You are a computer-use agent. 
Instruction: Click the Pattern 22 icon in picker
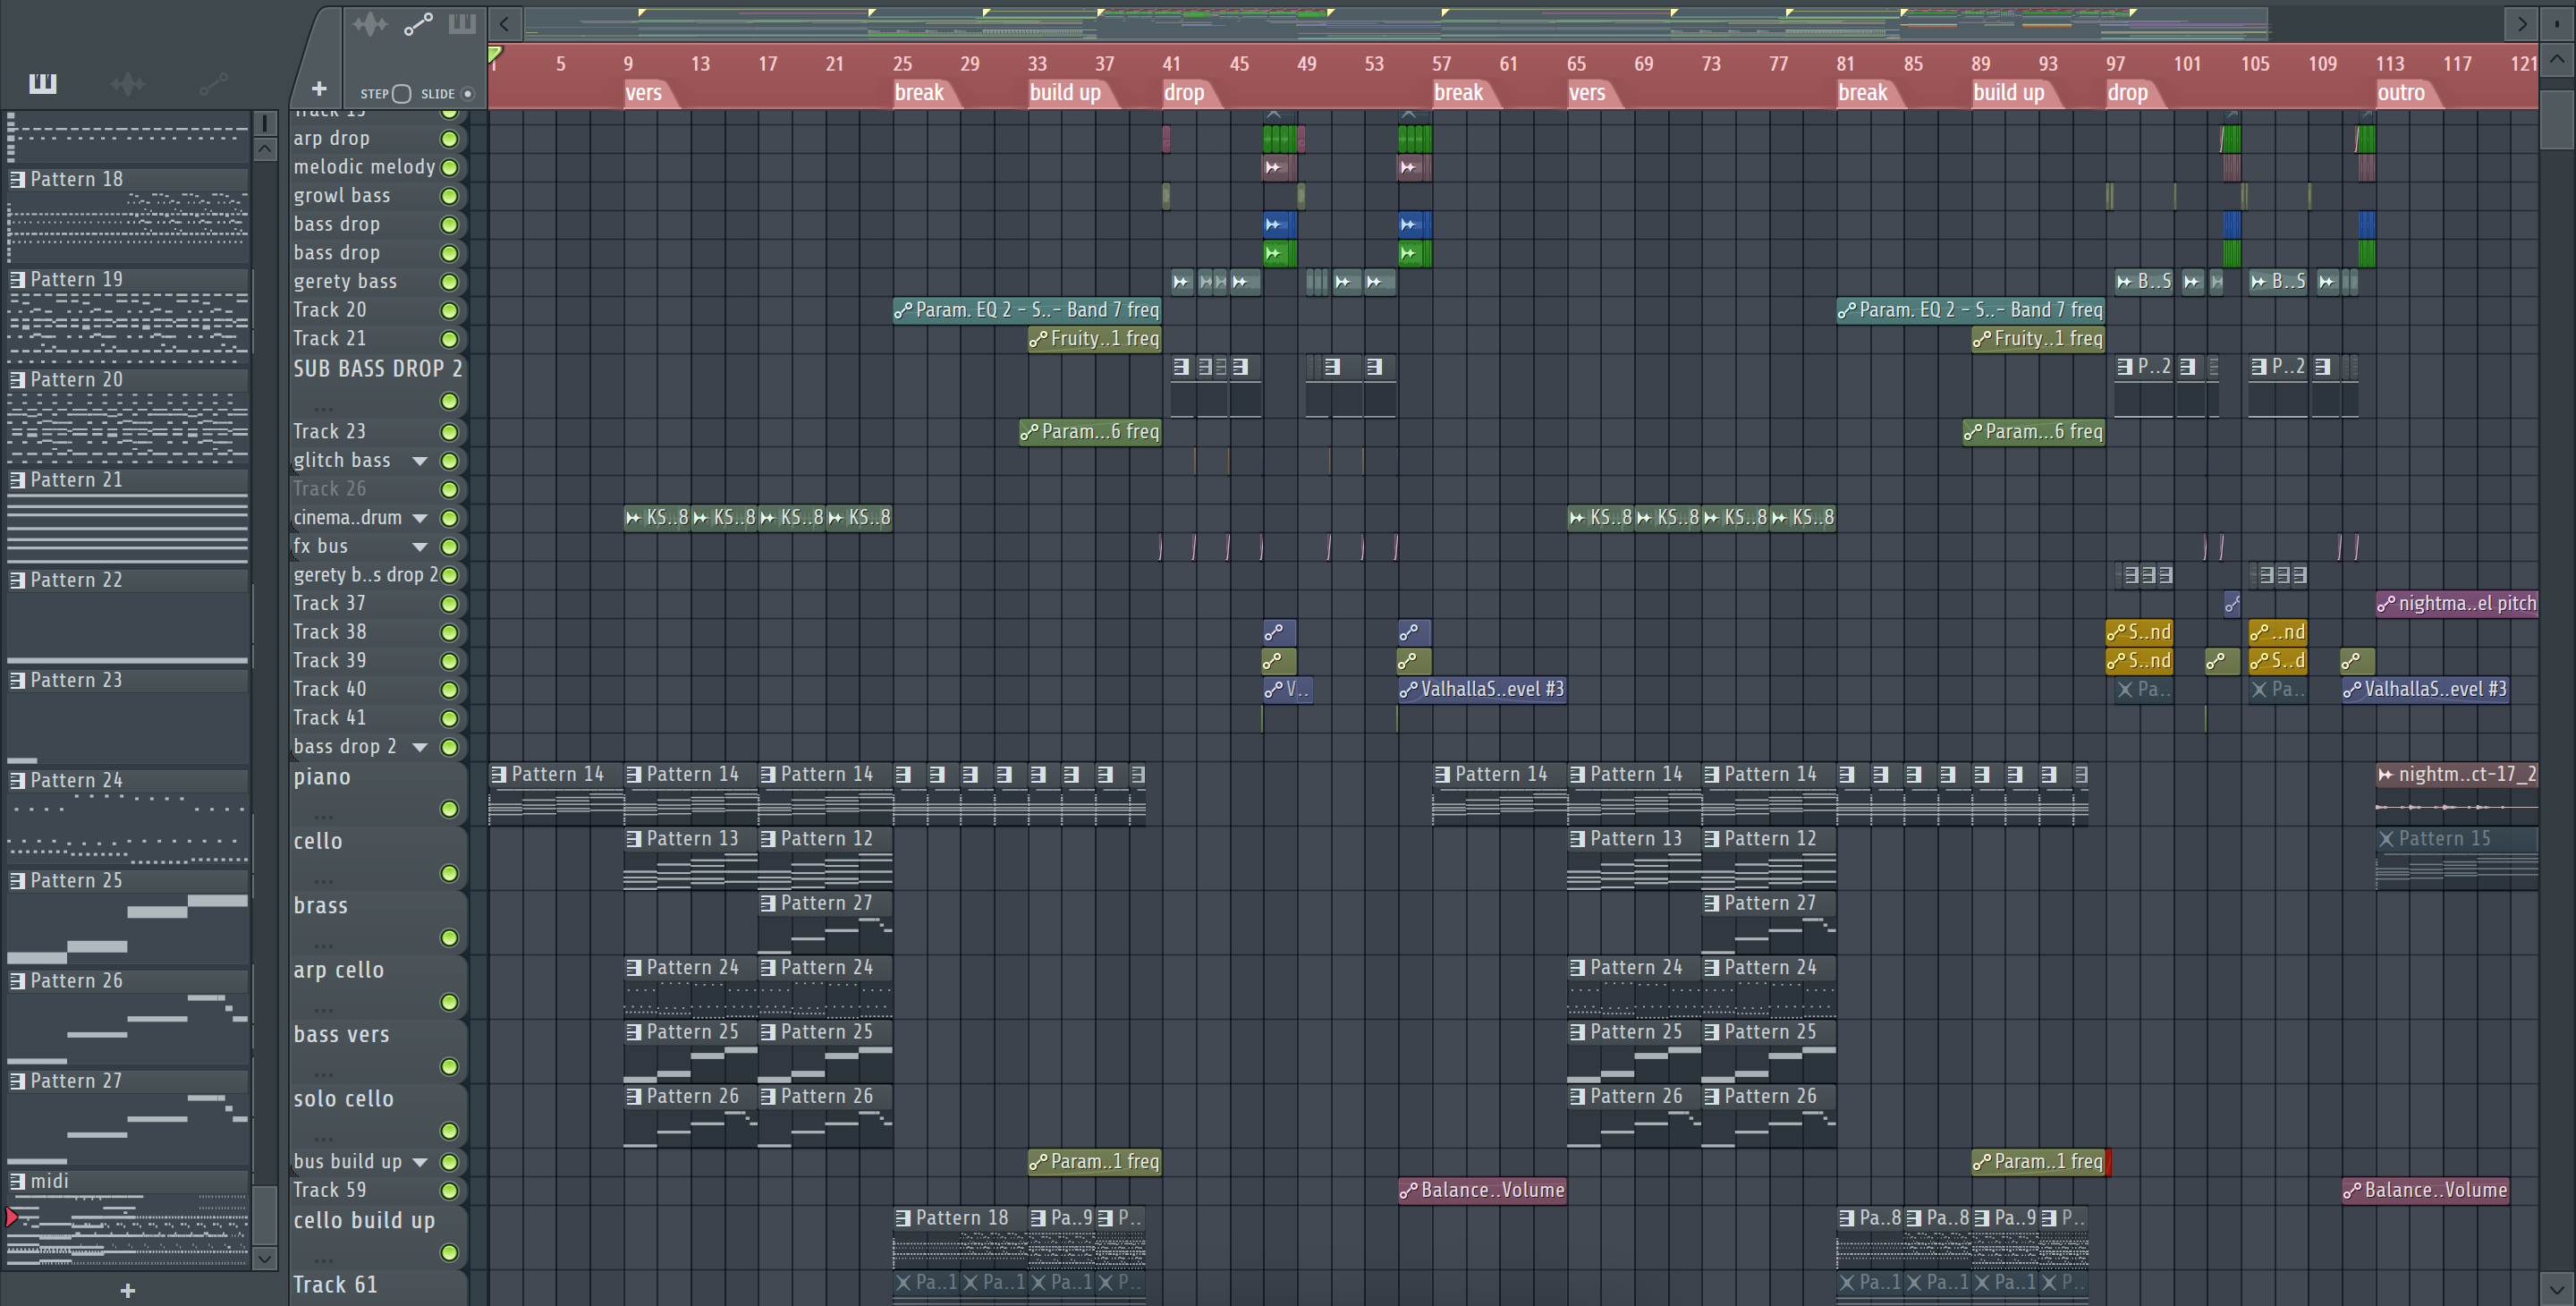click(x=17, y=580)
